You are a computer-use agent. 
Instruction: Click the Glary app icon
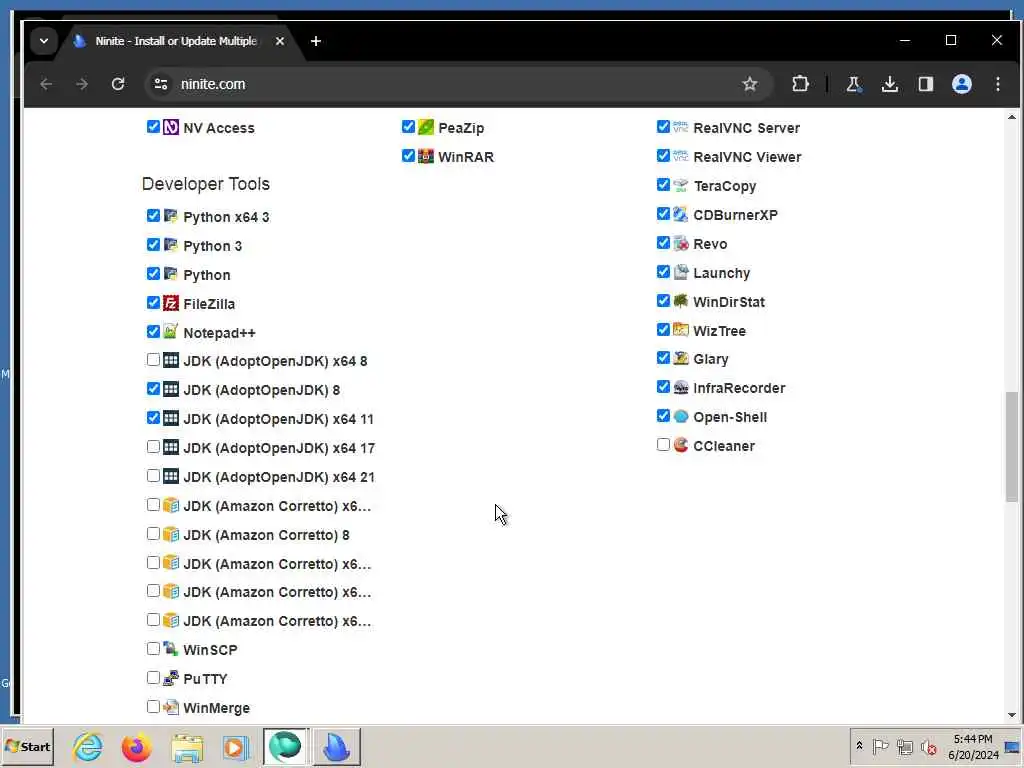coord(680,359)
